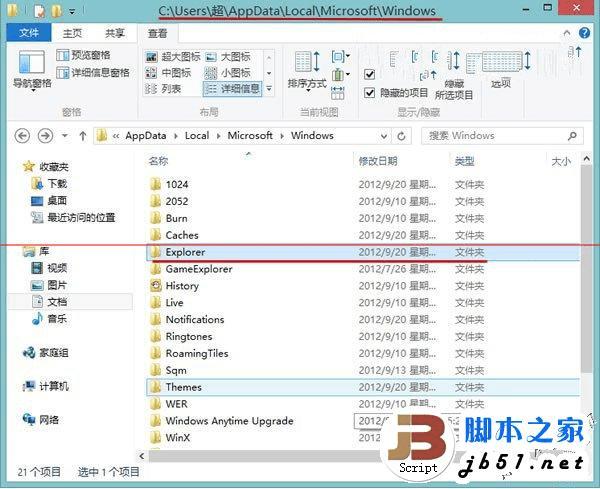The height and width of the screenshot is (489, 600).
Task: Sort by the 修改日期 column header
Action: pos(378,161)
